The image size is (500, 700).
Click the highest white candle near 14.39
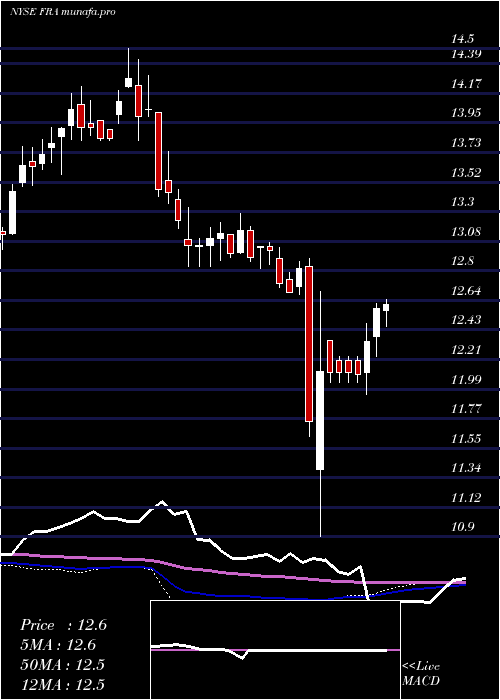click(x=129, y=82)
